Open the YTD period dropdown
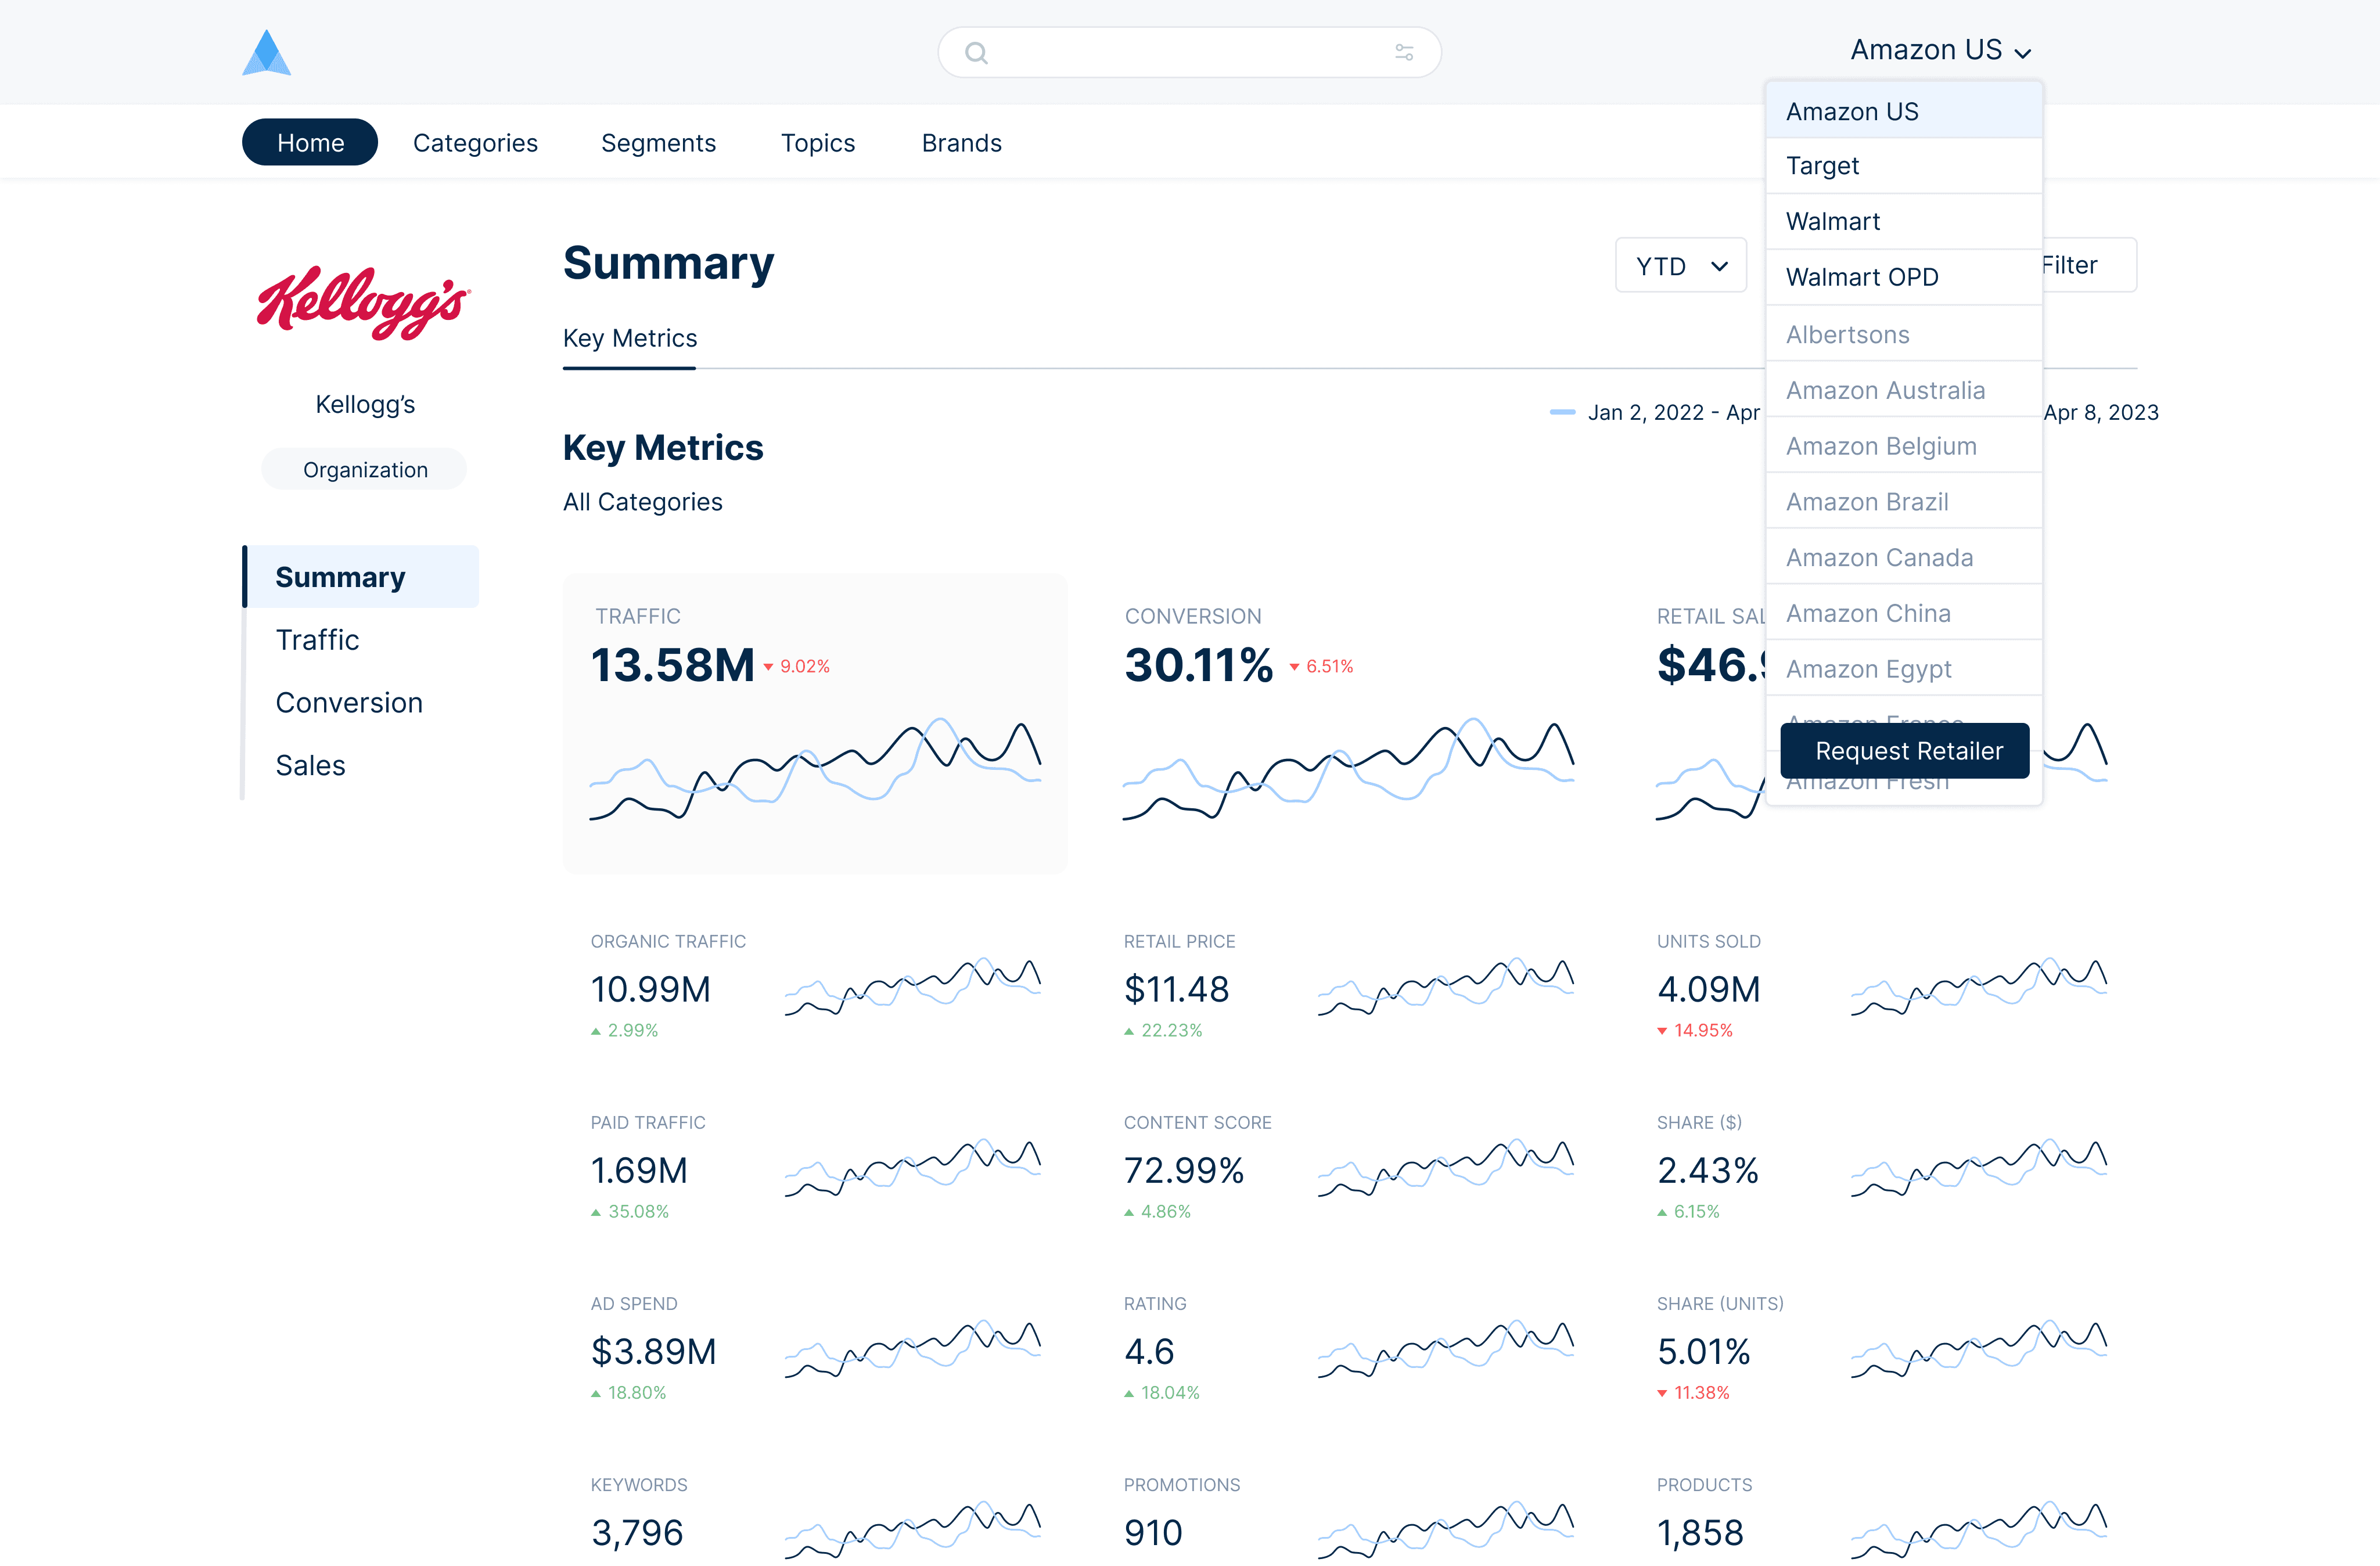Screen dimensions: 2380x1566 tap(1681, 266)
